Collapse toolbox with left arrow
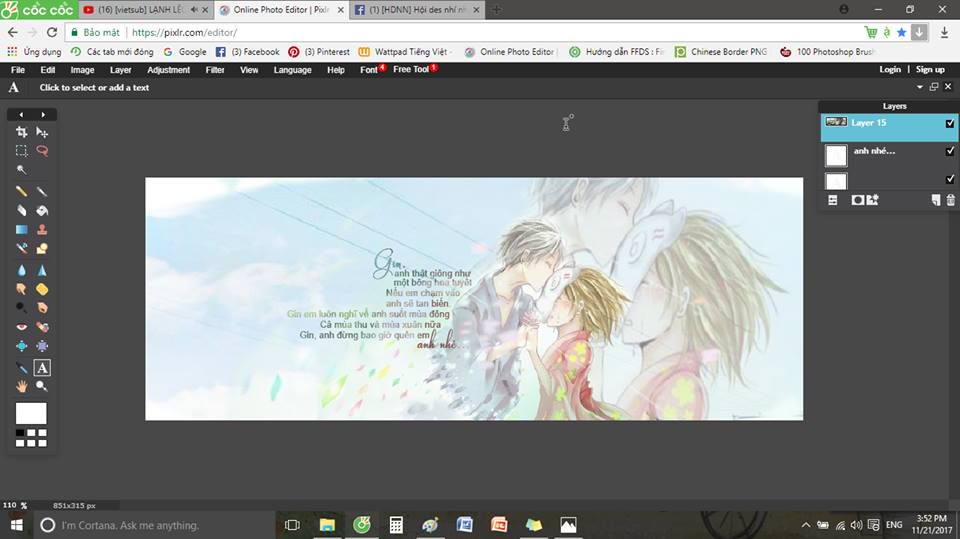The image size is (960, 539). point(21,115)
